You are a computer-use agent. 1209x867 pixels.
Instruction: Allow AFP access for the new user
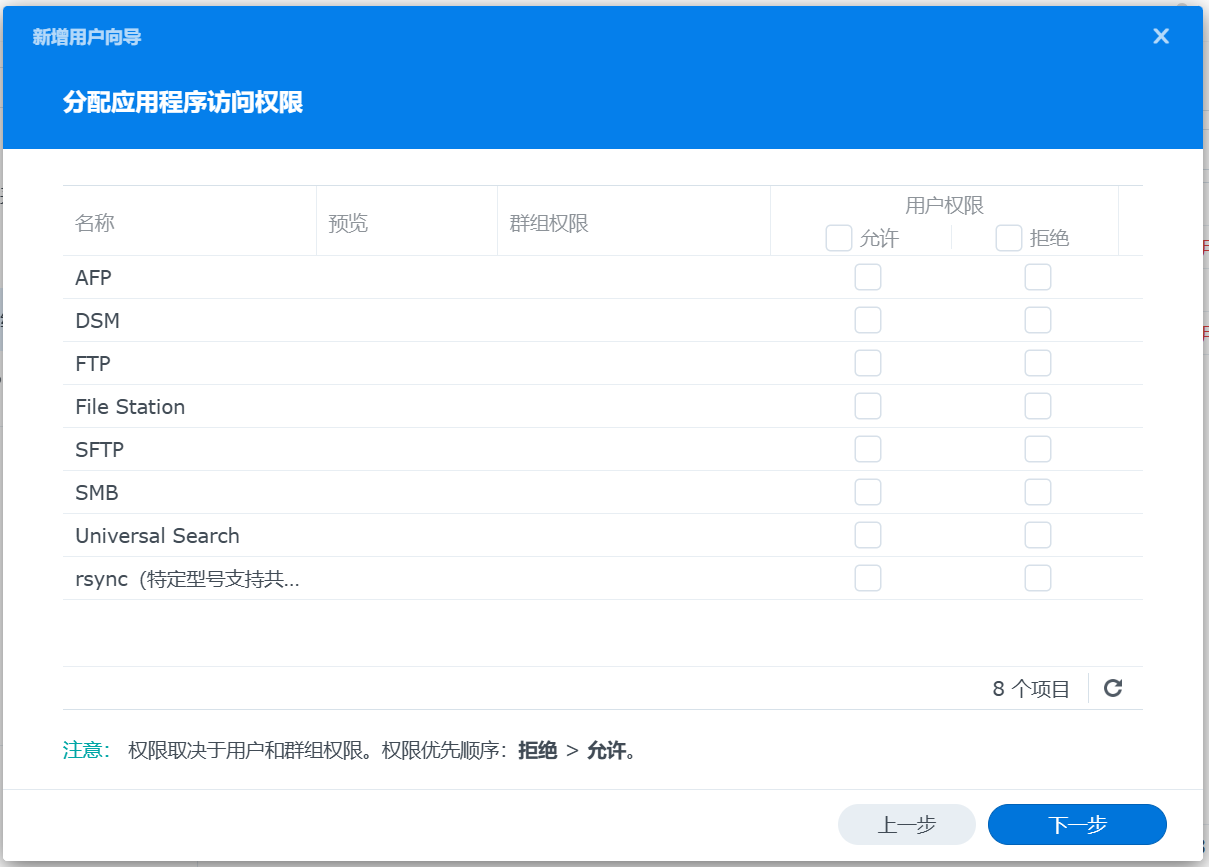[868, 277]
